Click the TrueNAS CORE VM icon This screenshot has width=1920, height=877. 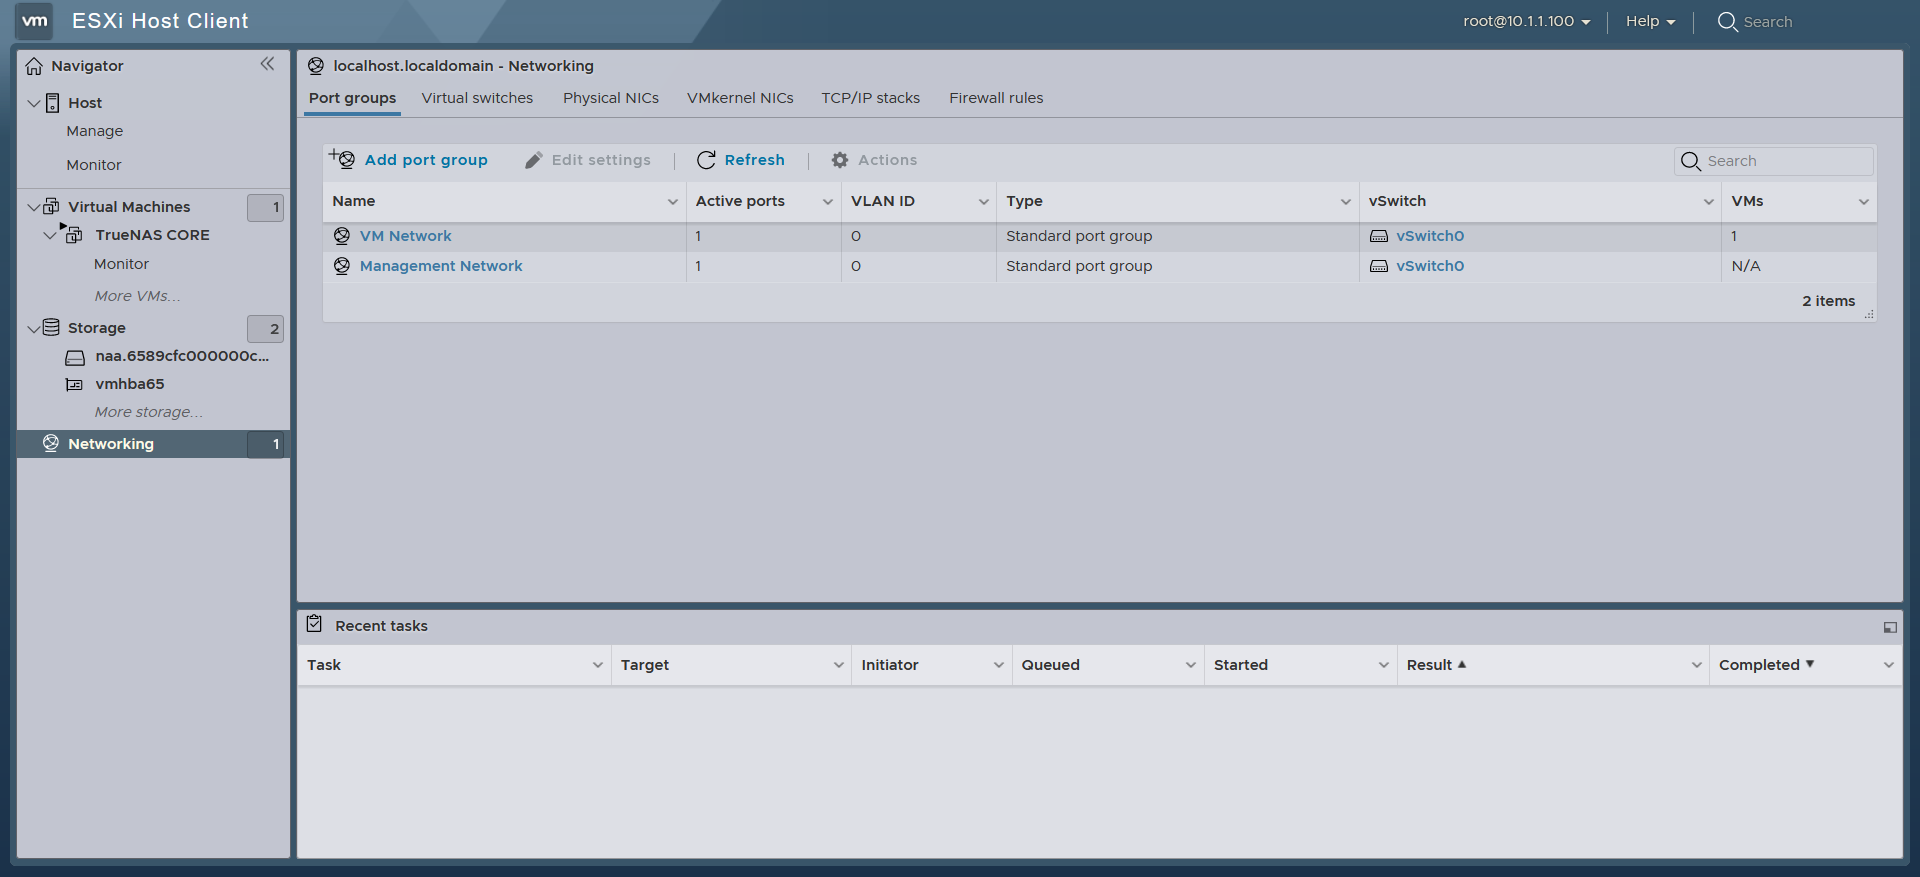coord(74,235)
